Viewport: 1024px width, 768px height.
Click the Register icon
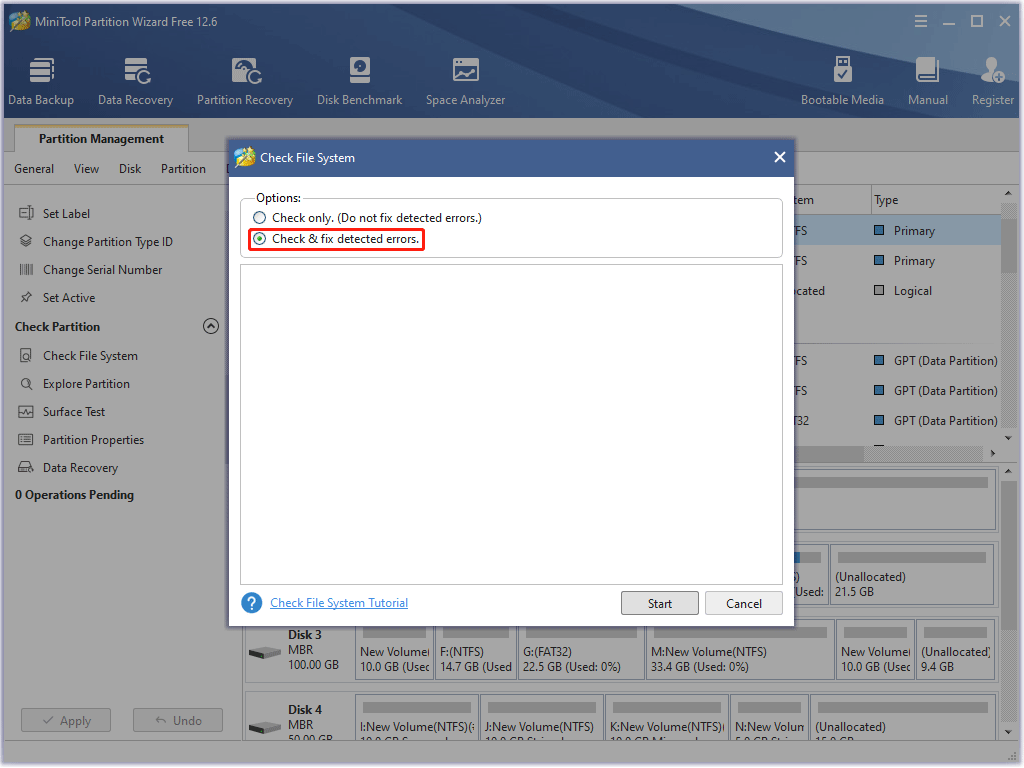click(x=991, y=80)
